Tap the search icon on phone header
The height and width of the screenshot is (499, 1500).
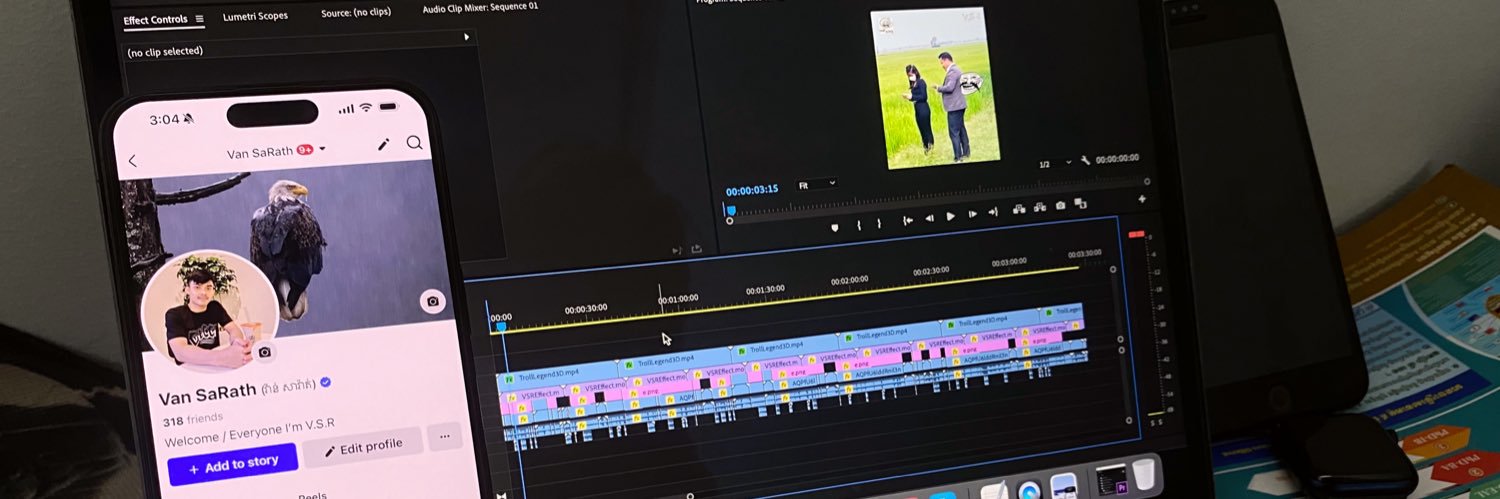click(x=414, y=143)
